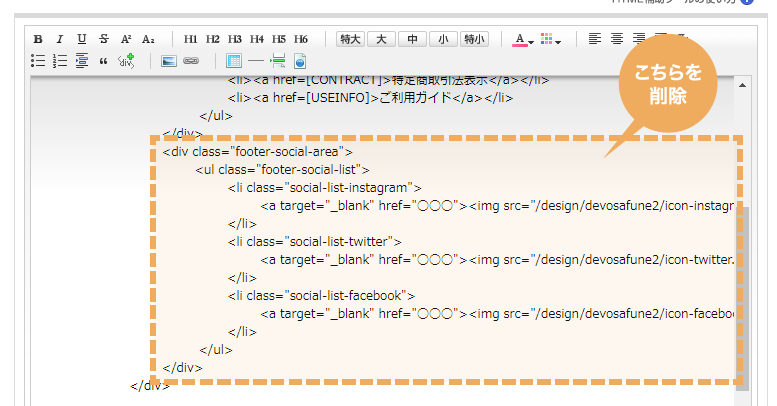This screenshot has height=406, width=777.
Task: Set font size to 大
Action: click(x=381, y=39)
